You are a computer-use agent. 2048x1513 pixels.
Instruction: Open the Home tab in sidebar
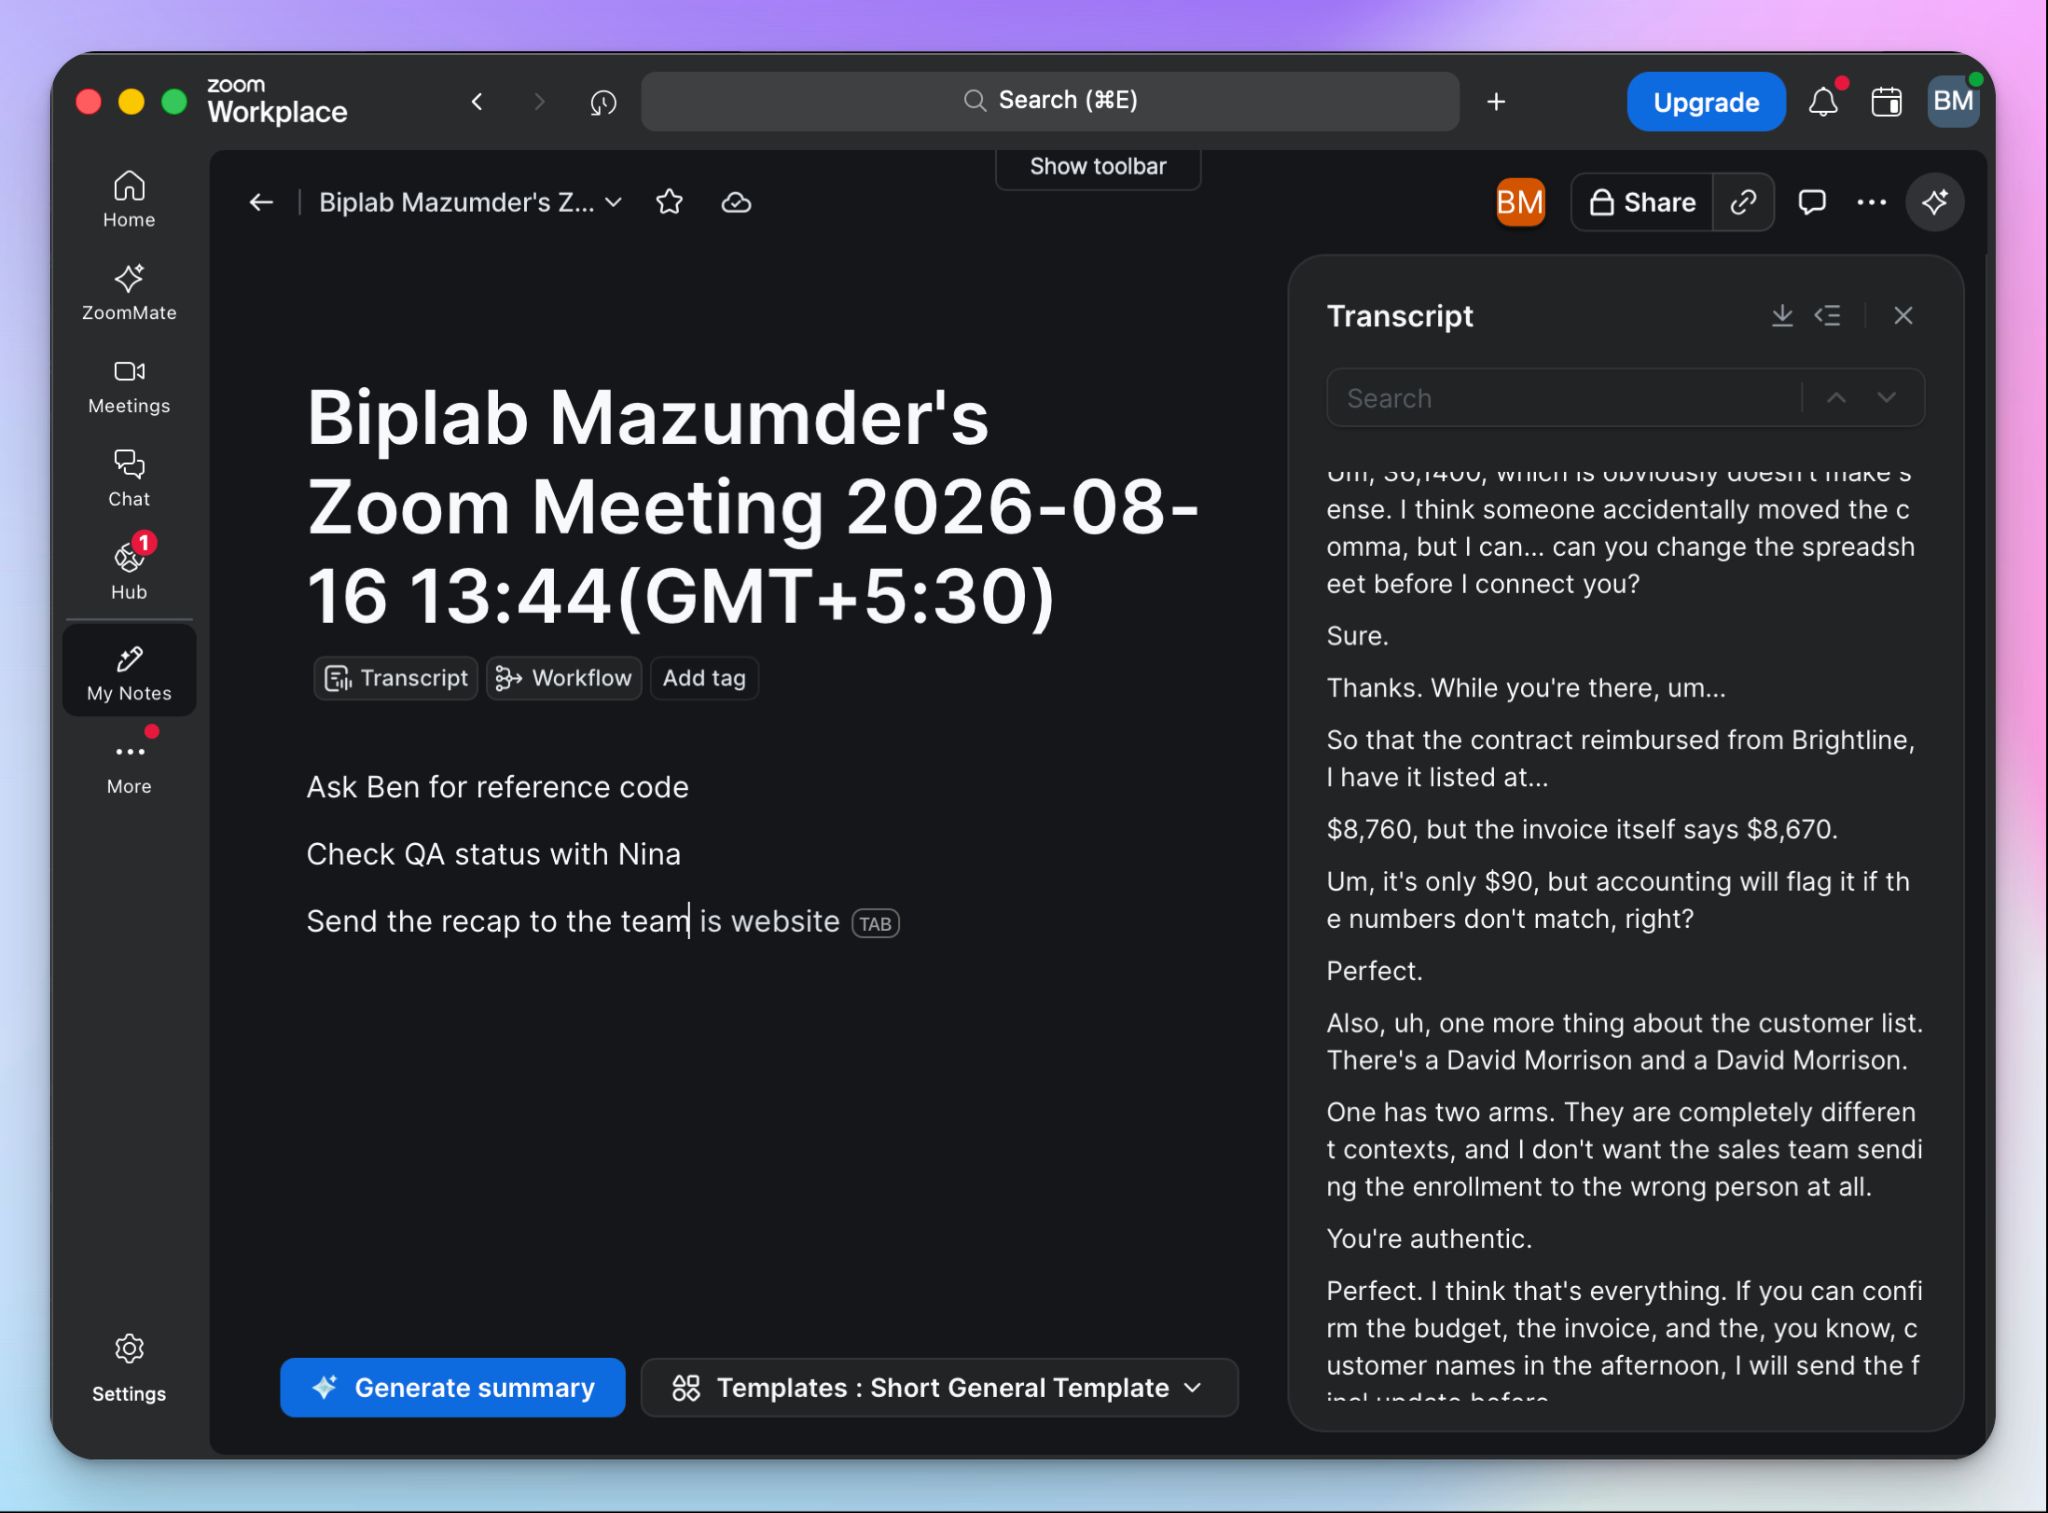tap(129, 200)
